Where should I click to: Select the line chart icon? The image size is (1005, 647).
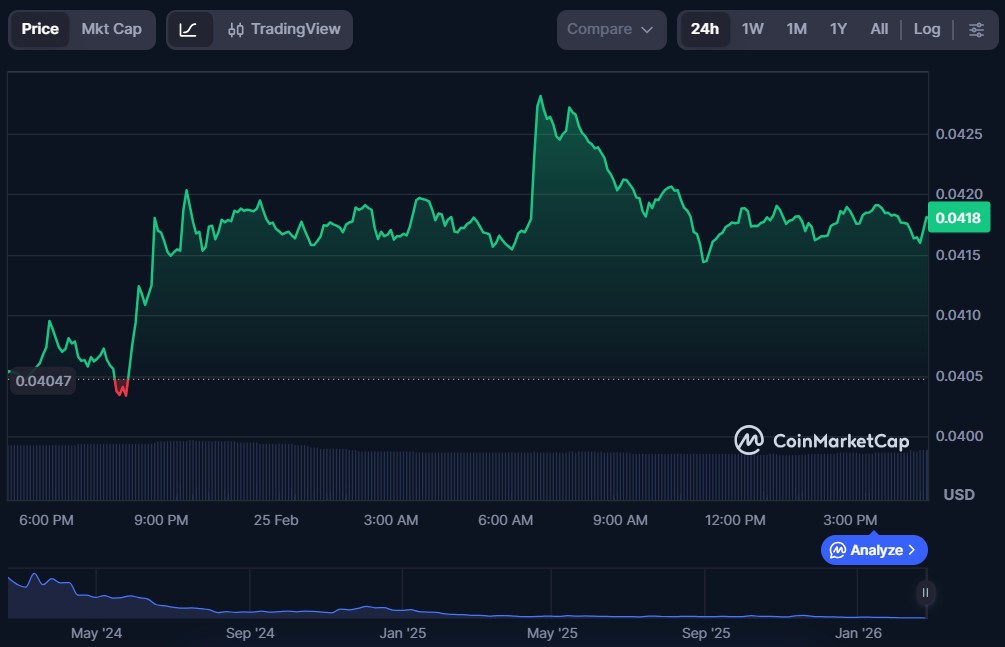189,29
